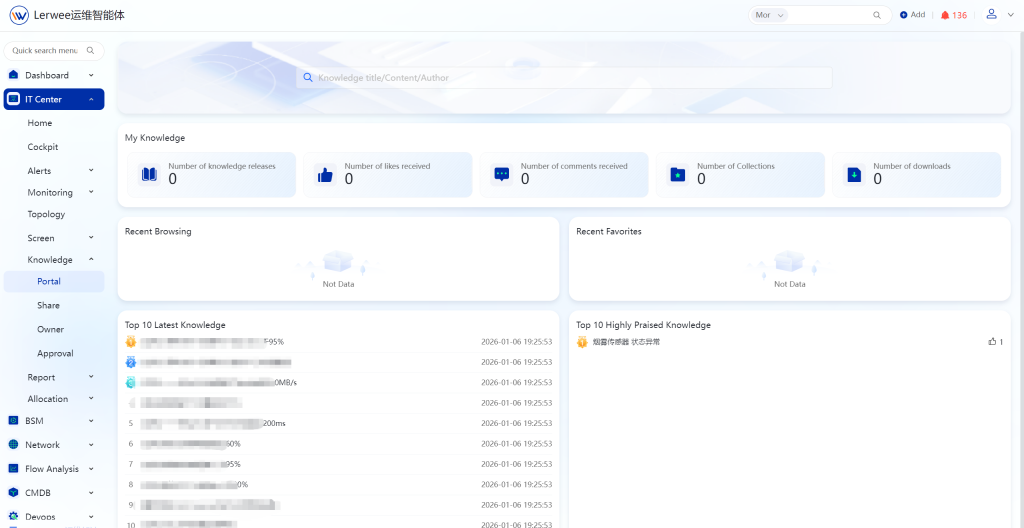1024x528 pixels.
Task: Click the Lerwee logo icon
Action: tap(19, 15)
